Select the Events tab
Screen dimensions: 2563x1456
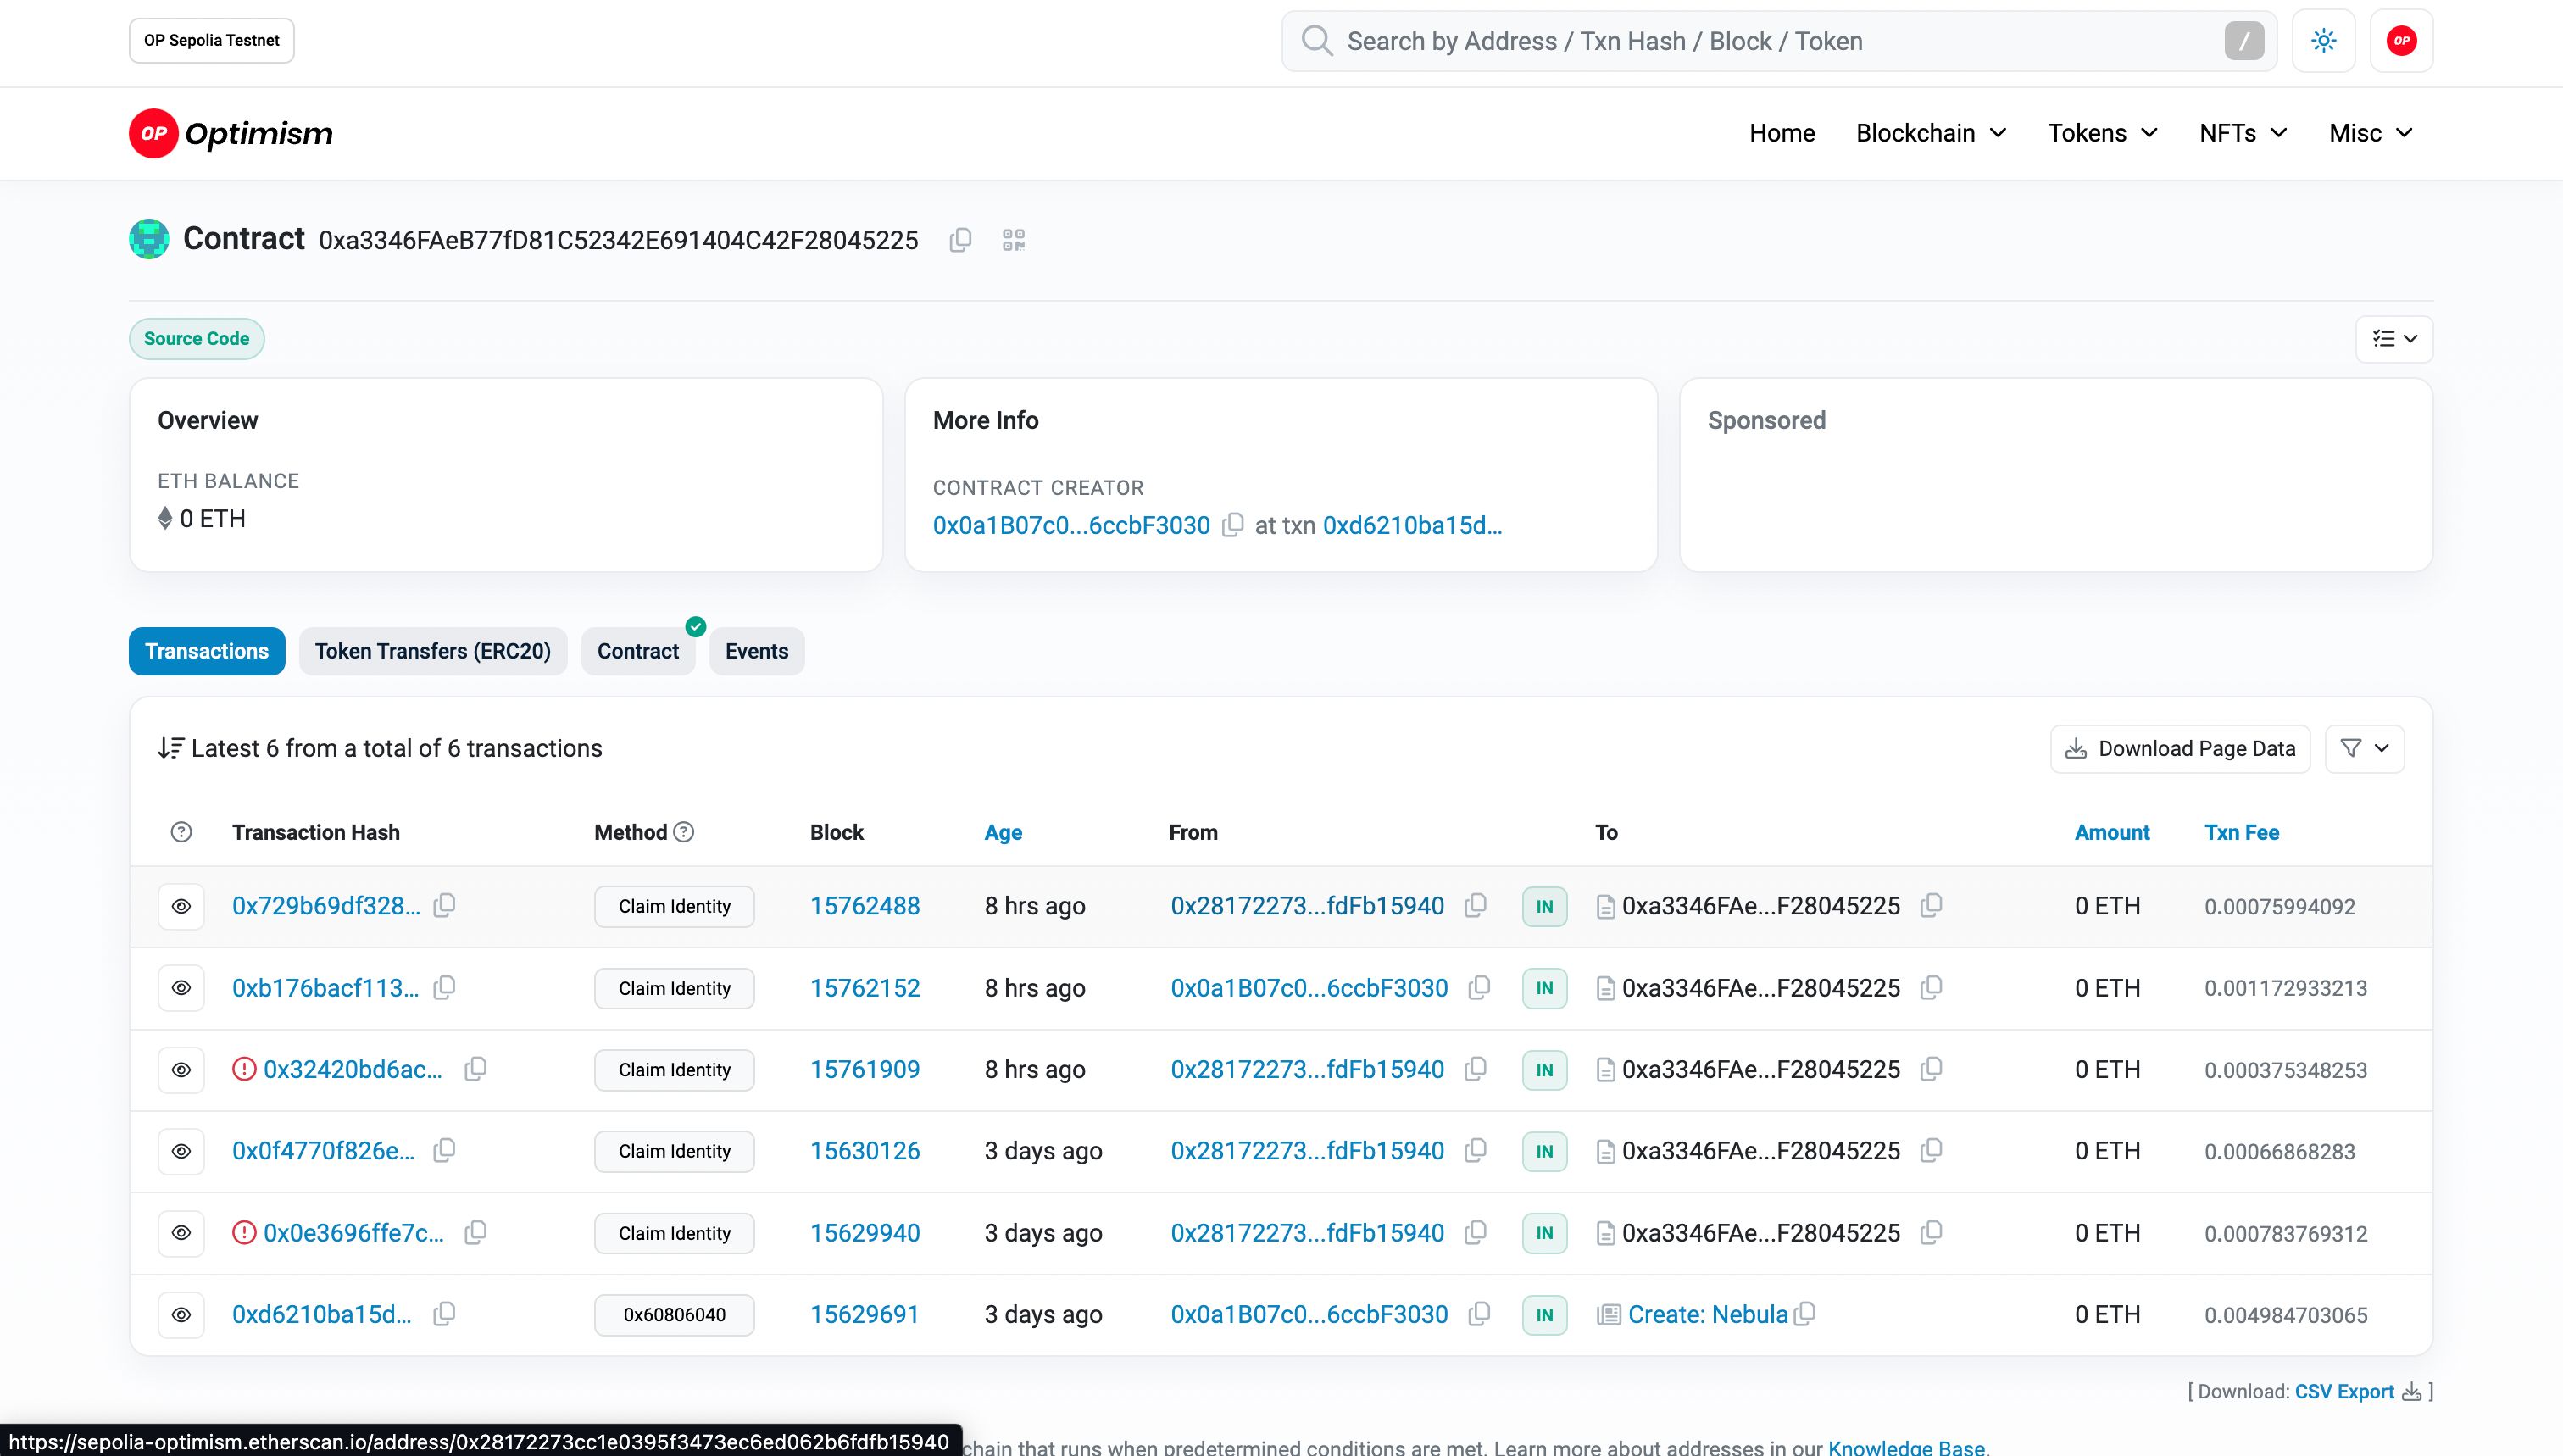tap(757, 650)
